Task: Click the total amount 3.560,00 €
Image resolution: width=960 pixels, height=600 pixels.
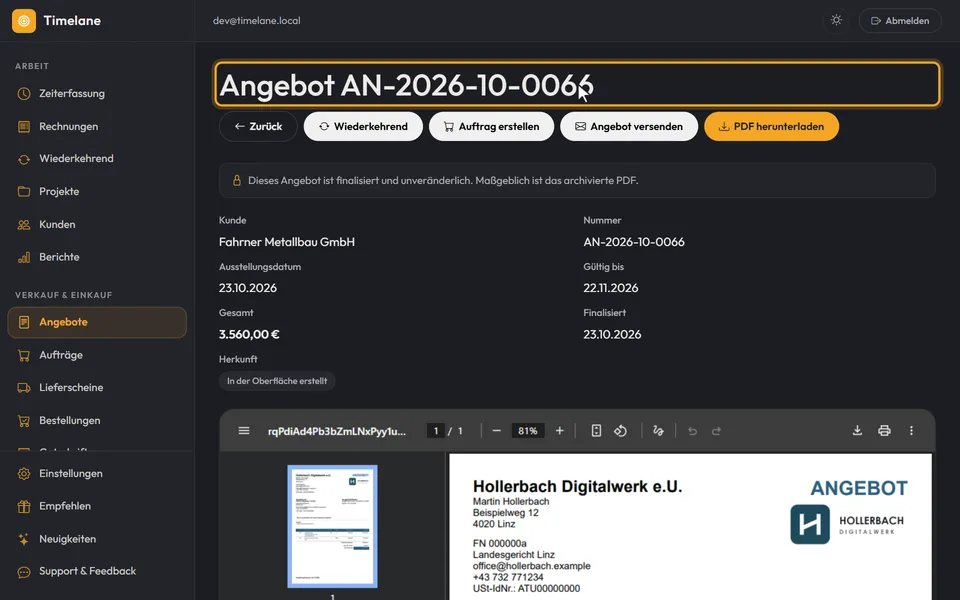Action: point(249,334)
